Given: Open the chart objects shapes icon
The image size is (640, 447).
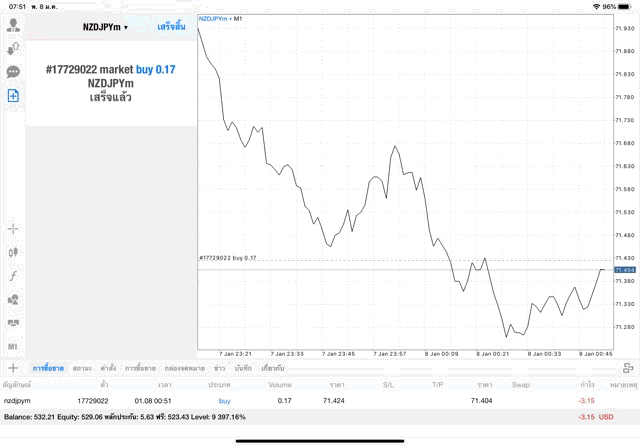Looking at the screenshot, I should pyautogui.click(x=14, y=299).
